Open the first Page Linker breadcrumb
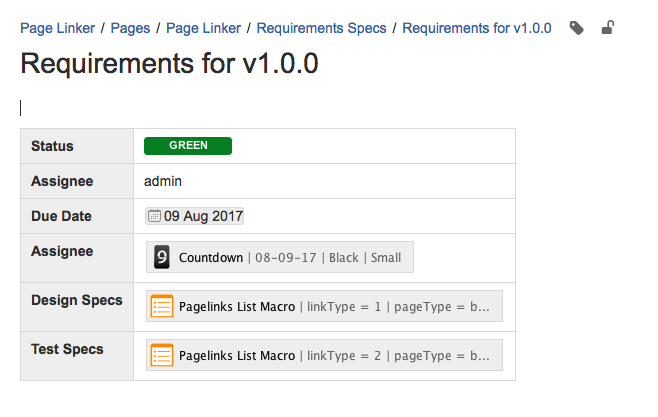 click(x=58, y=28)
